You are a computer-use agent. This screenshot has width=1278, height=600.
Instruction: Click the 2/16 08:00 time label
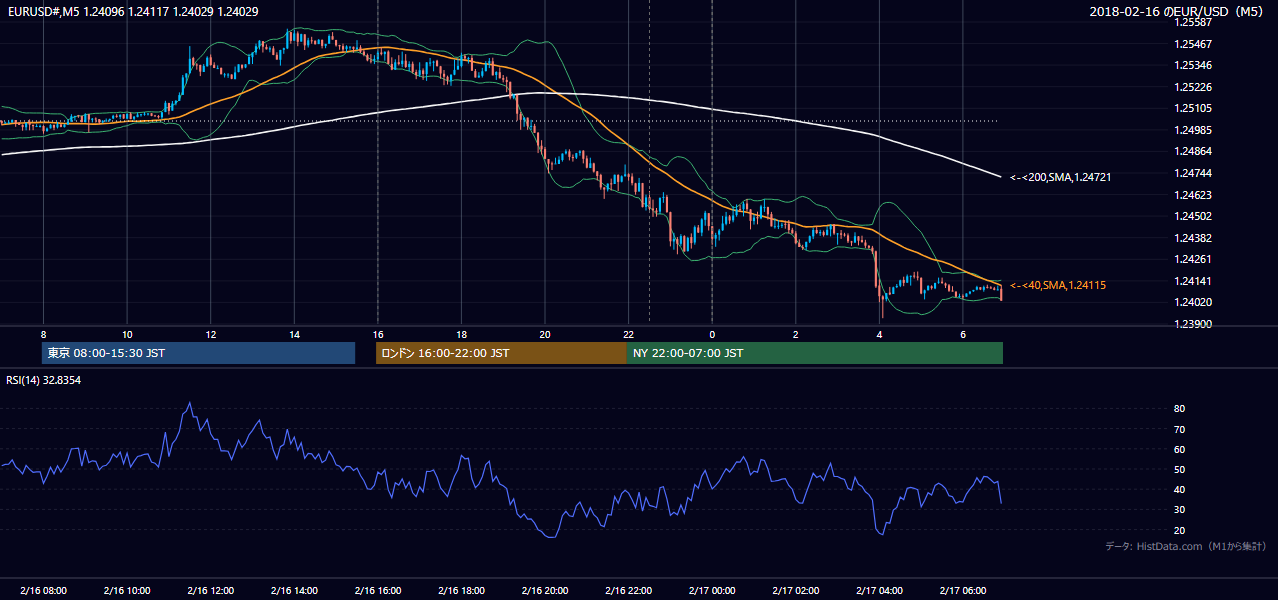click(43, 591)
